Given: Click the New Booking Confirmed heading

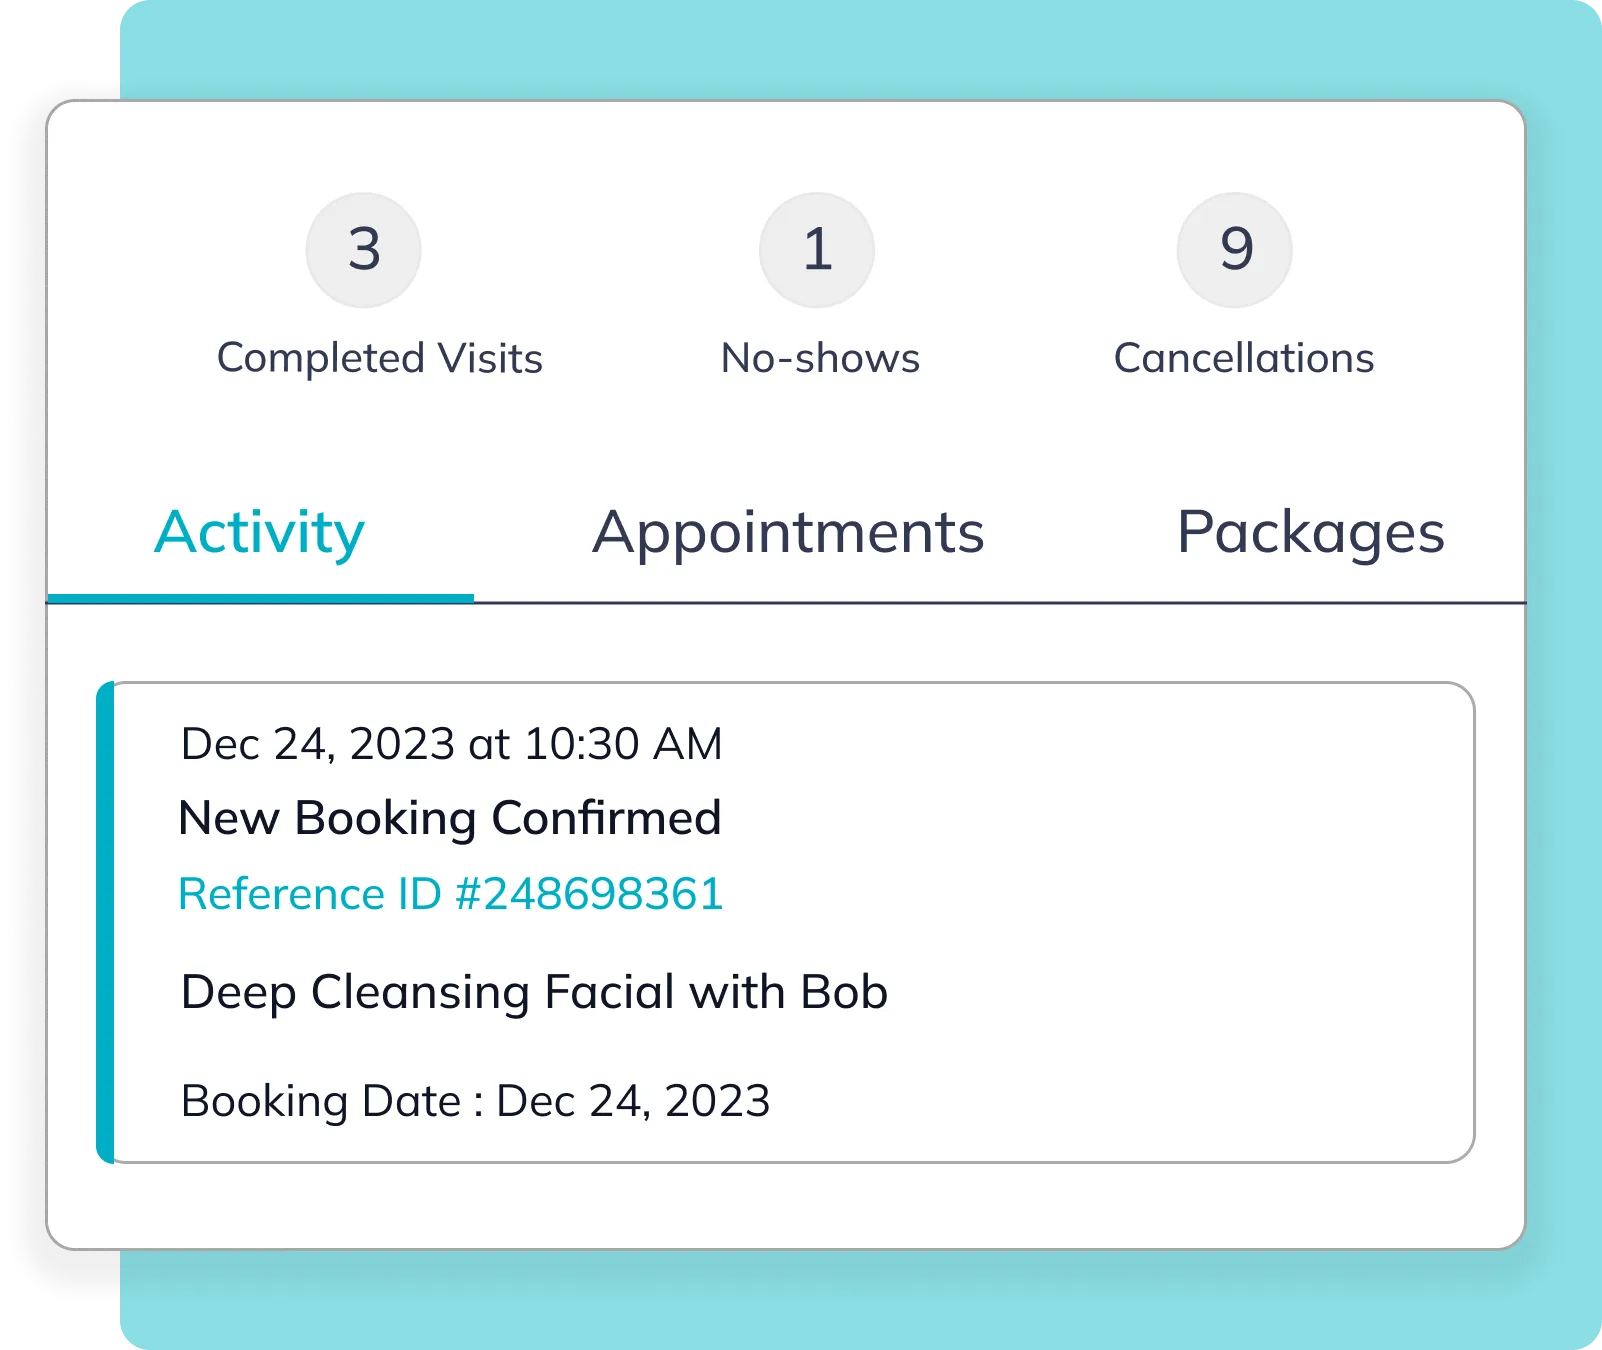Looking at the screenshot, I should tap(450, 818).
